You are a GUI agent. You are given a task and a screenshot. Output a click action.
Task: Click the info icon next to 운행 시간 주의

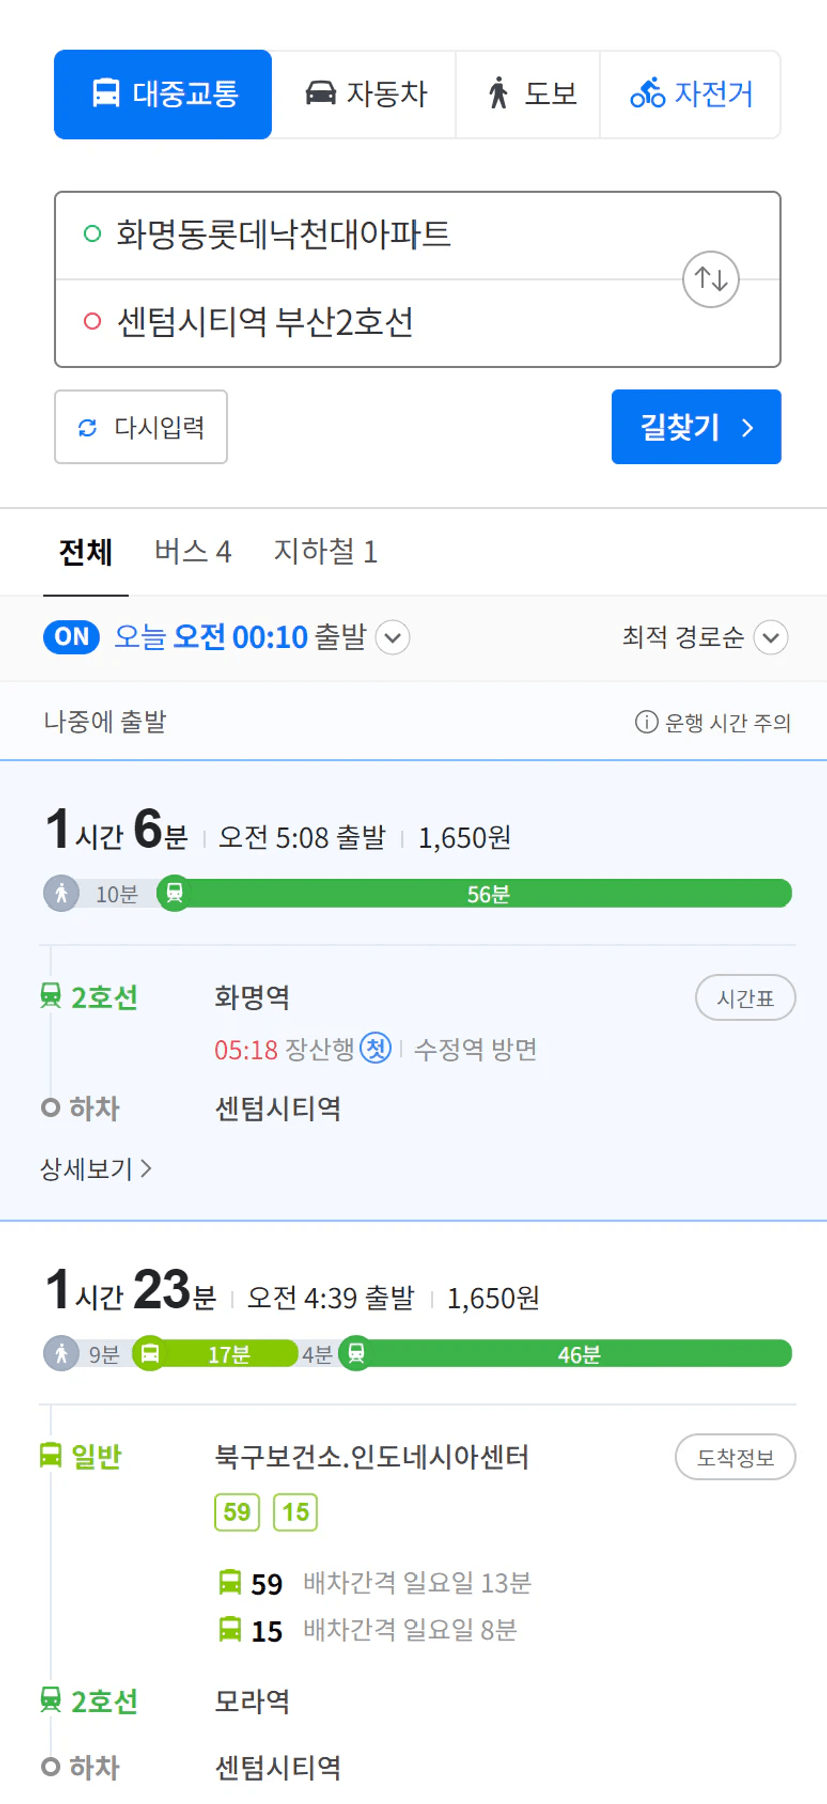(x=646, y=722)
